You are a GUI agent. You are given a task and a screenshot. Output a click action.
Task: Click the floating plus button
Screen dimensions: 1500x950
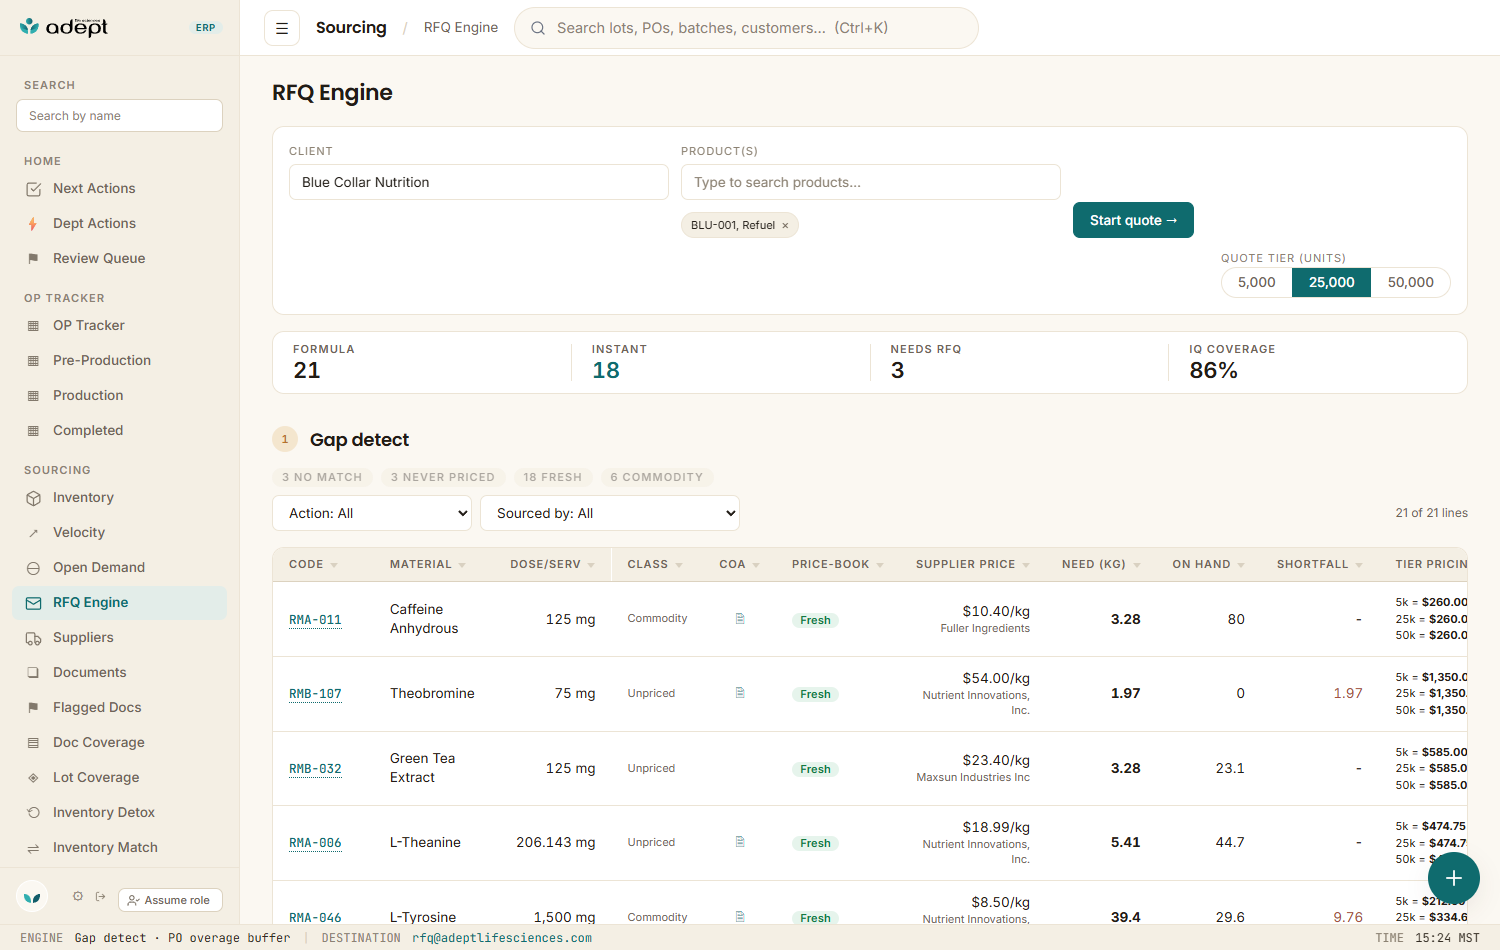1454,878
